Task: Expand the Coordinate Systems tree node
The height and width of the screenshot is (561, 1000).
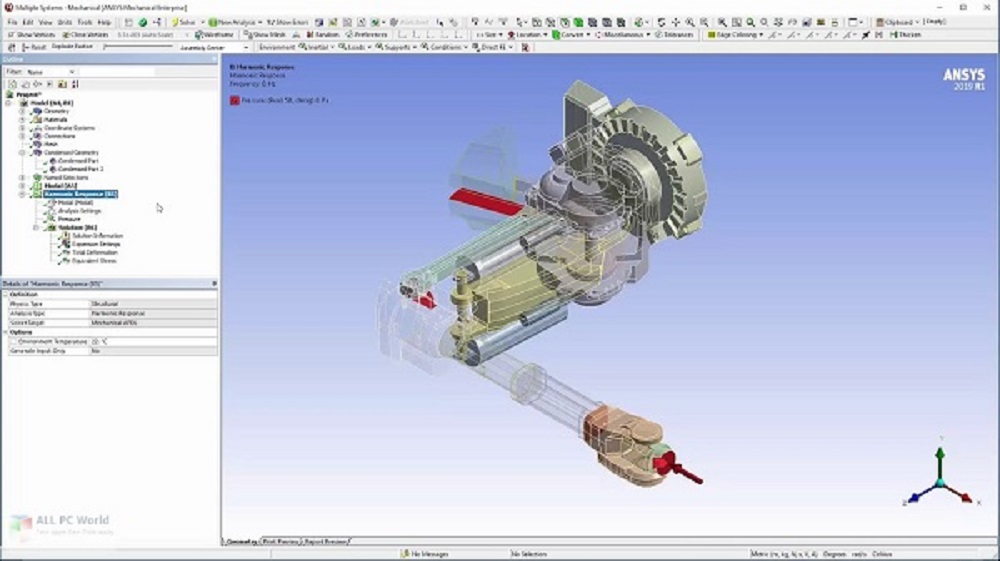Action: coord(22,128)
